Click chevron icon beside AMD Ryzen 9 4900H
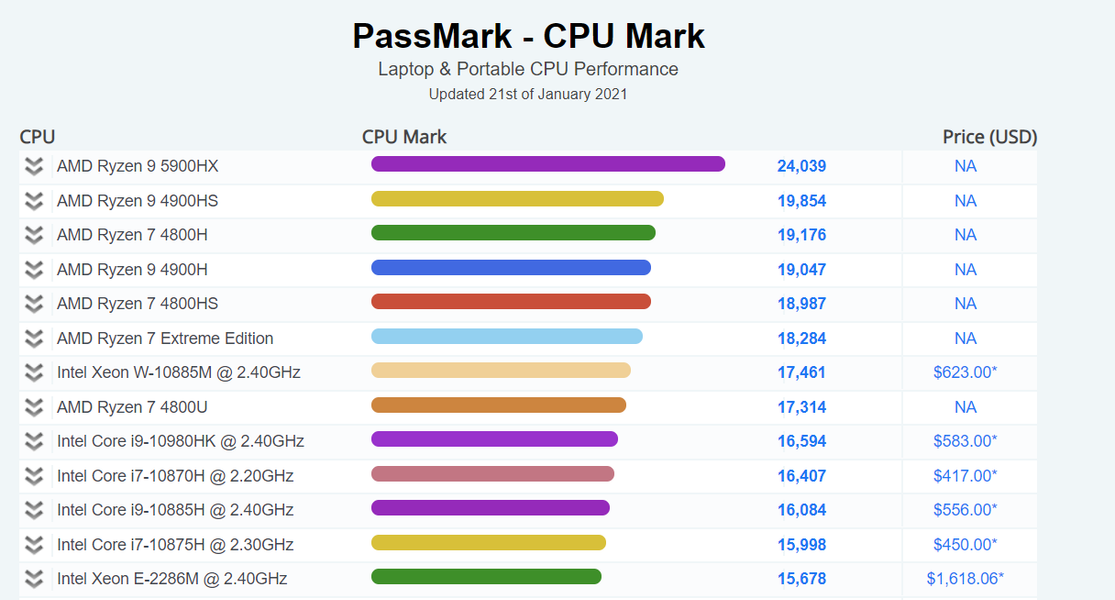The width and height of the screenshot is (1115, 600). pos(34,270)
